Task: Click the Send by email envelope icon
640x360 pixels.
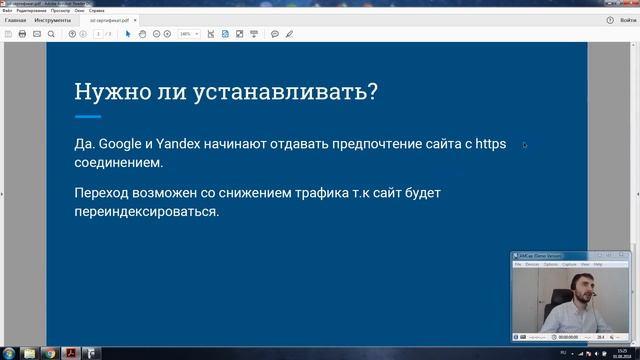Action: tap(37, 34)
